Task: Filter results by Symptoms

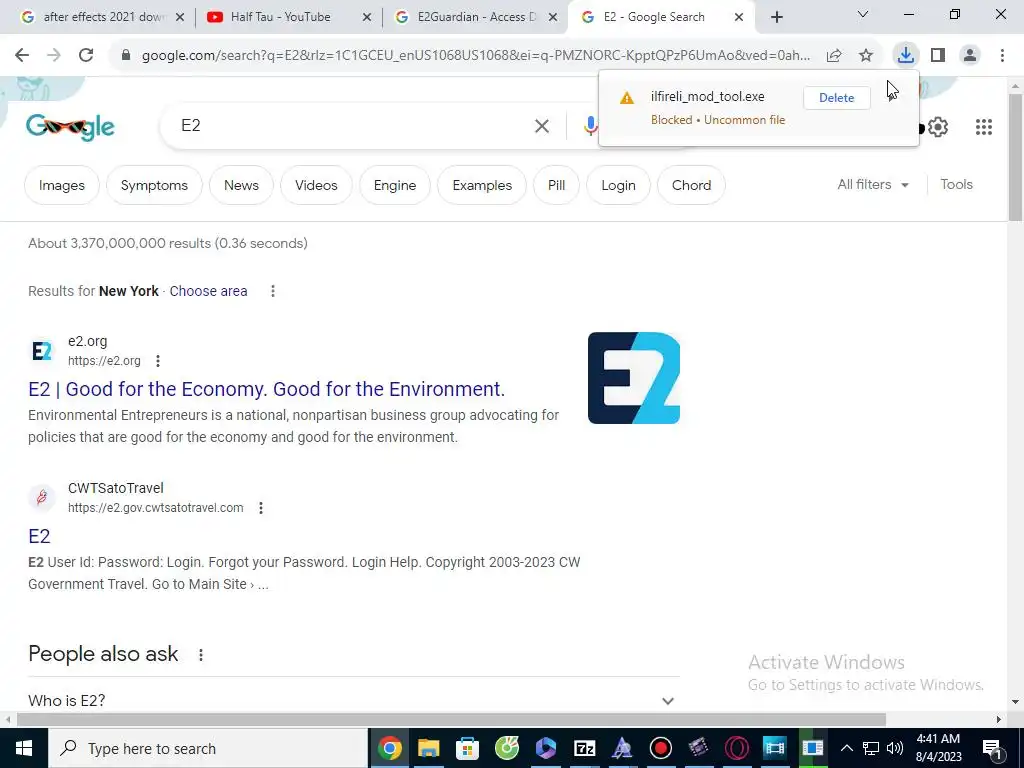Action: coord(154,185)
